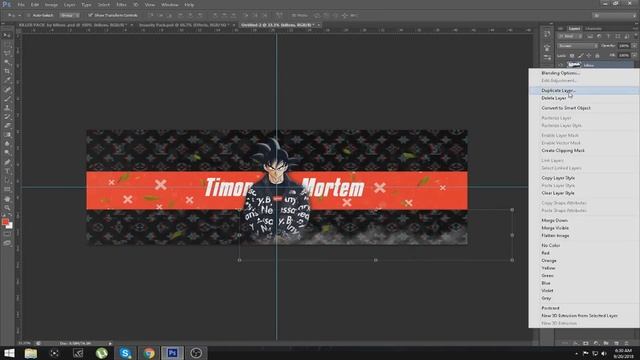This screenshot has height=360, width=640.
Task: Hide the selected layer via eye icon
Action: tap(561, 65)
